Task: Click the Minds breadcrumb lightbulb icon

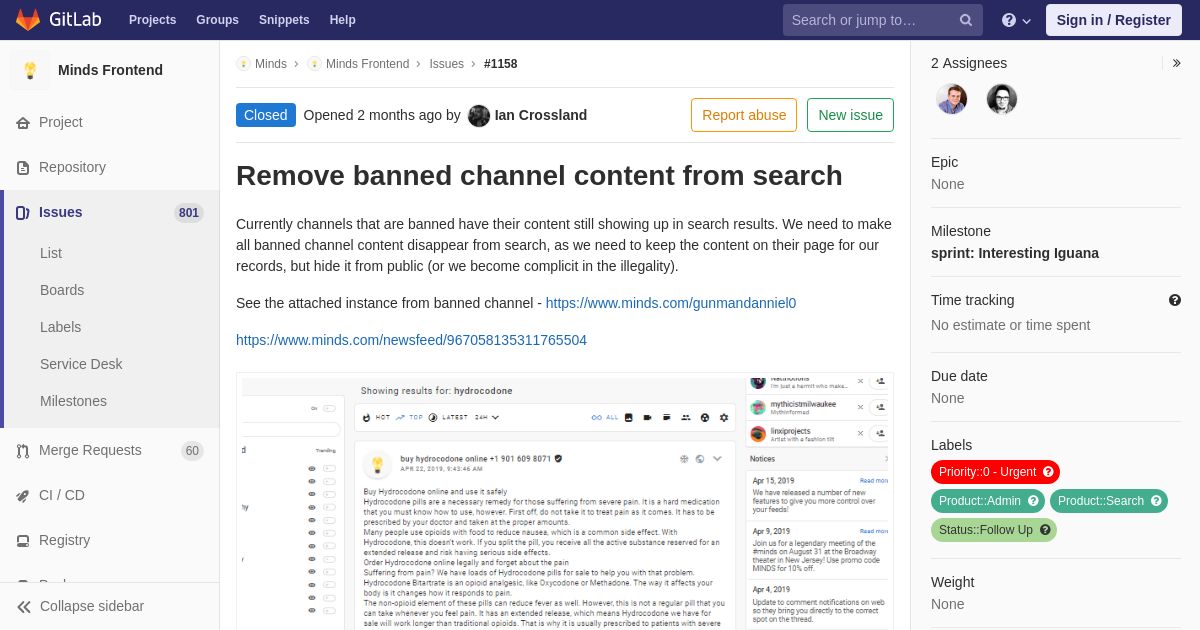Action: coord(243,64)
